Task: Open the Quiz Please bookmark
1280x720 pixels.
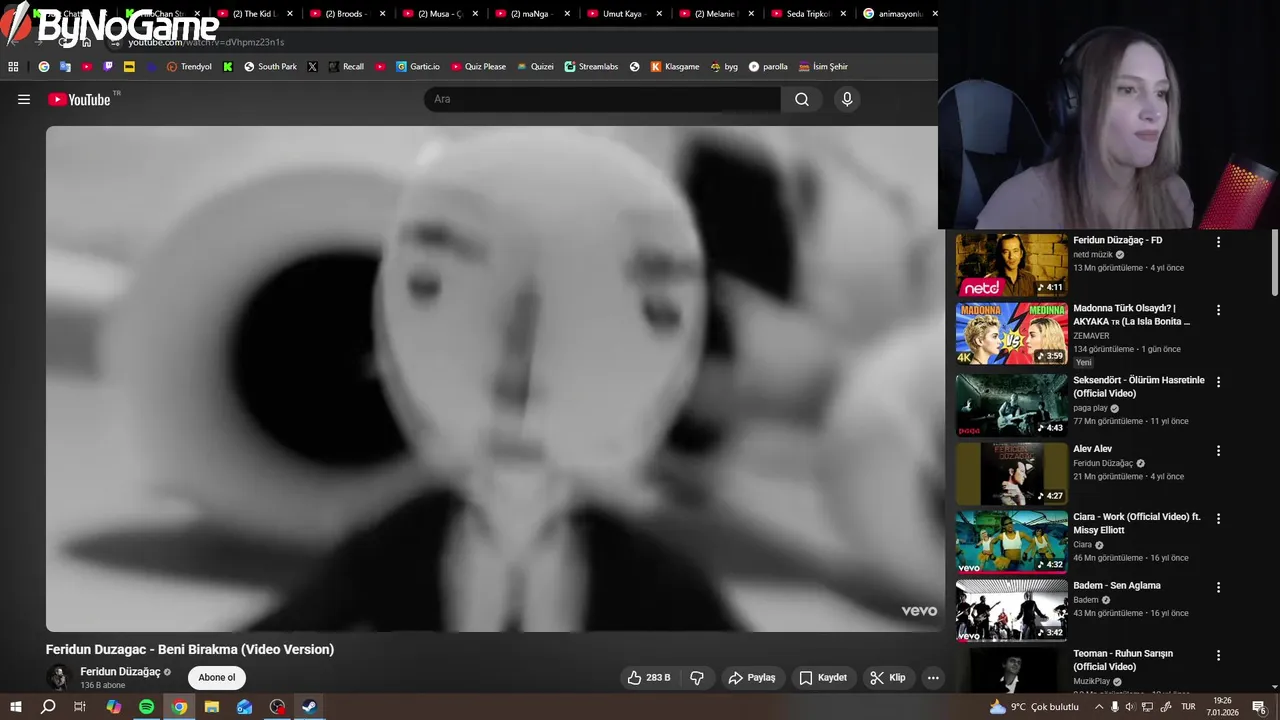Action: pyautogui.click(x=478, y=67)
